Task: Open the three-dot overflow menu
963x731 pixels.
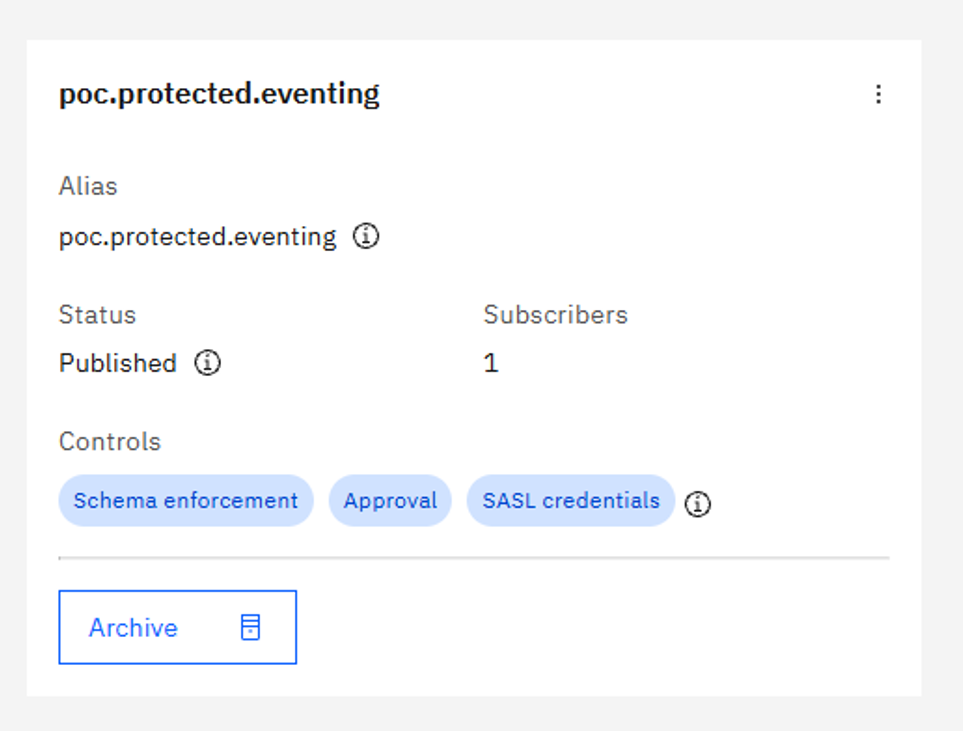Action: 878,94
